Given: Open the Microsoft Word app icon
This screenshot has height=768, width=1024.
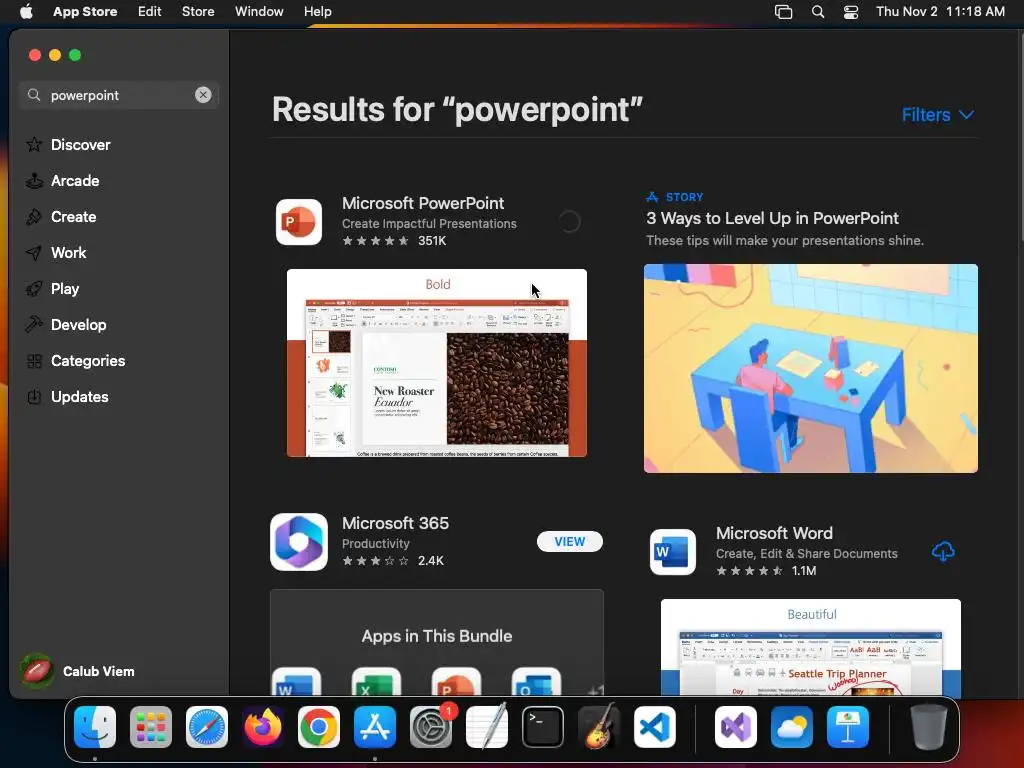Looking at the screenshot, I should click(673, 552).
